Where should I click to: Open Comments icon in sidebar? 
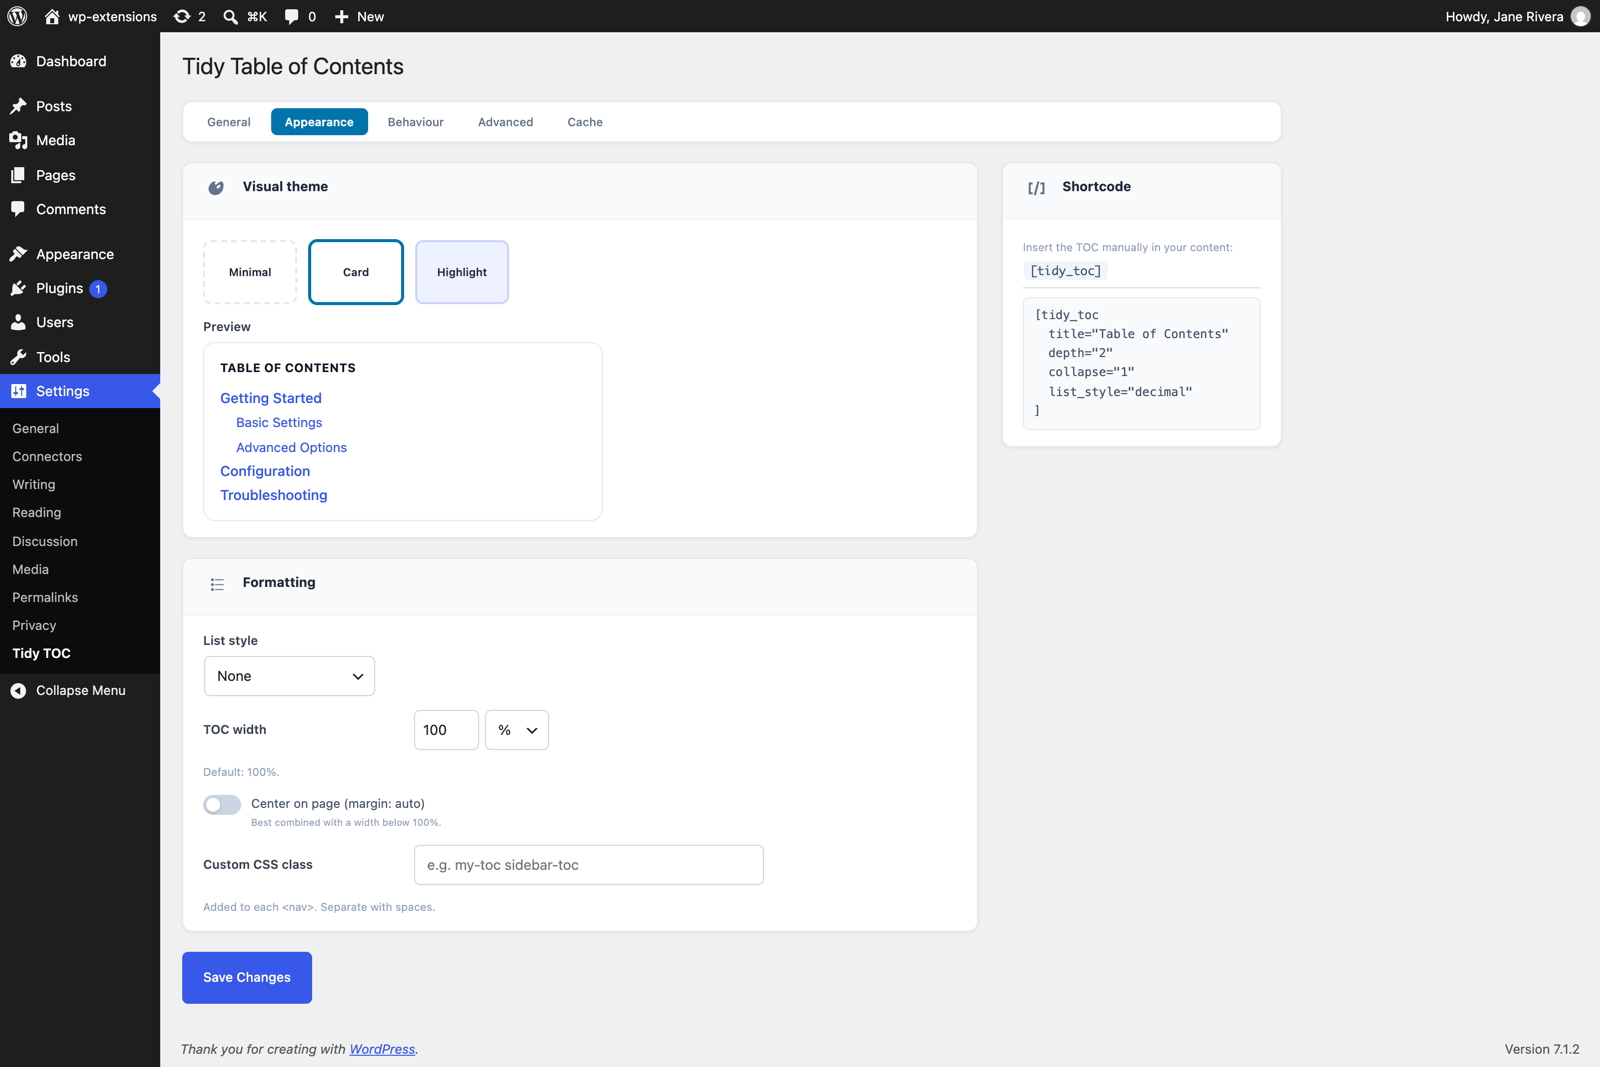(18, 209)
